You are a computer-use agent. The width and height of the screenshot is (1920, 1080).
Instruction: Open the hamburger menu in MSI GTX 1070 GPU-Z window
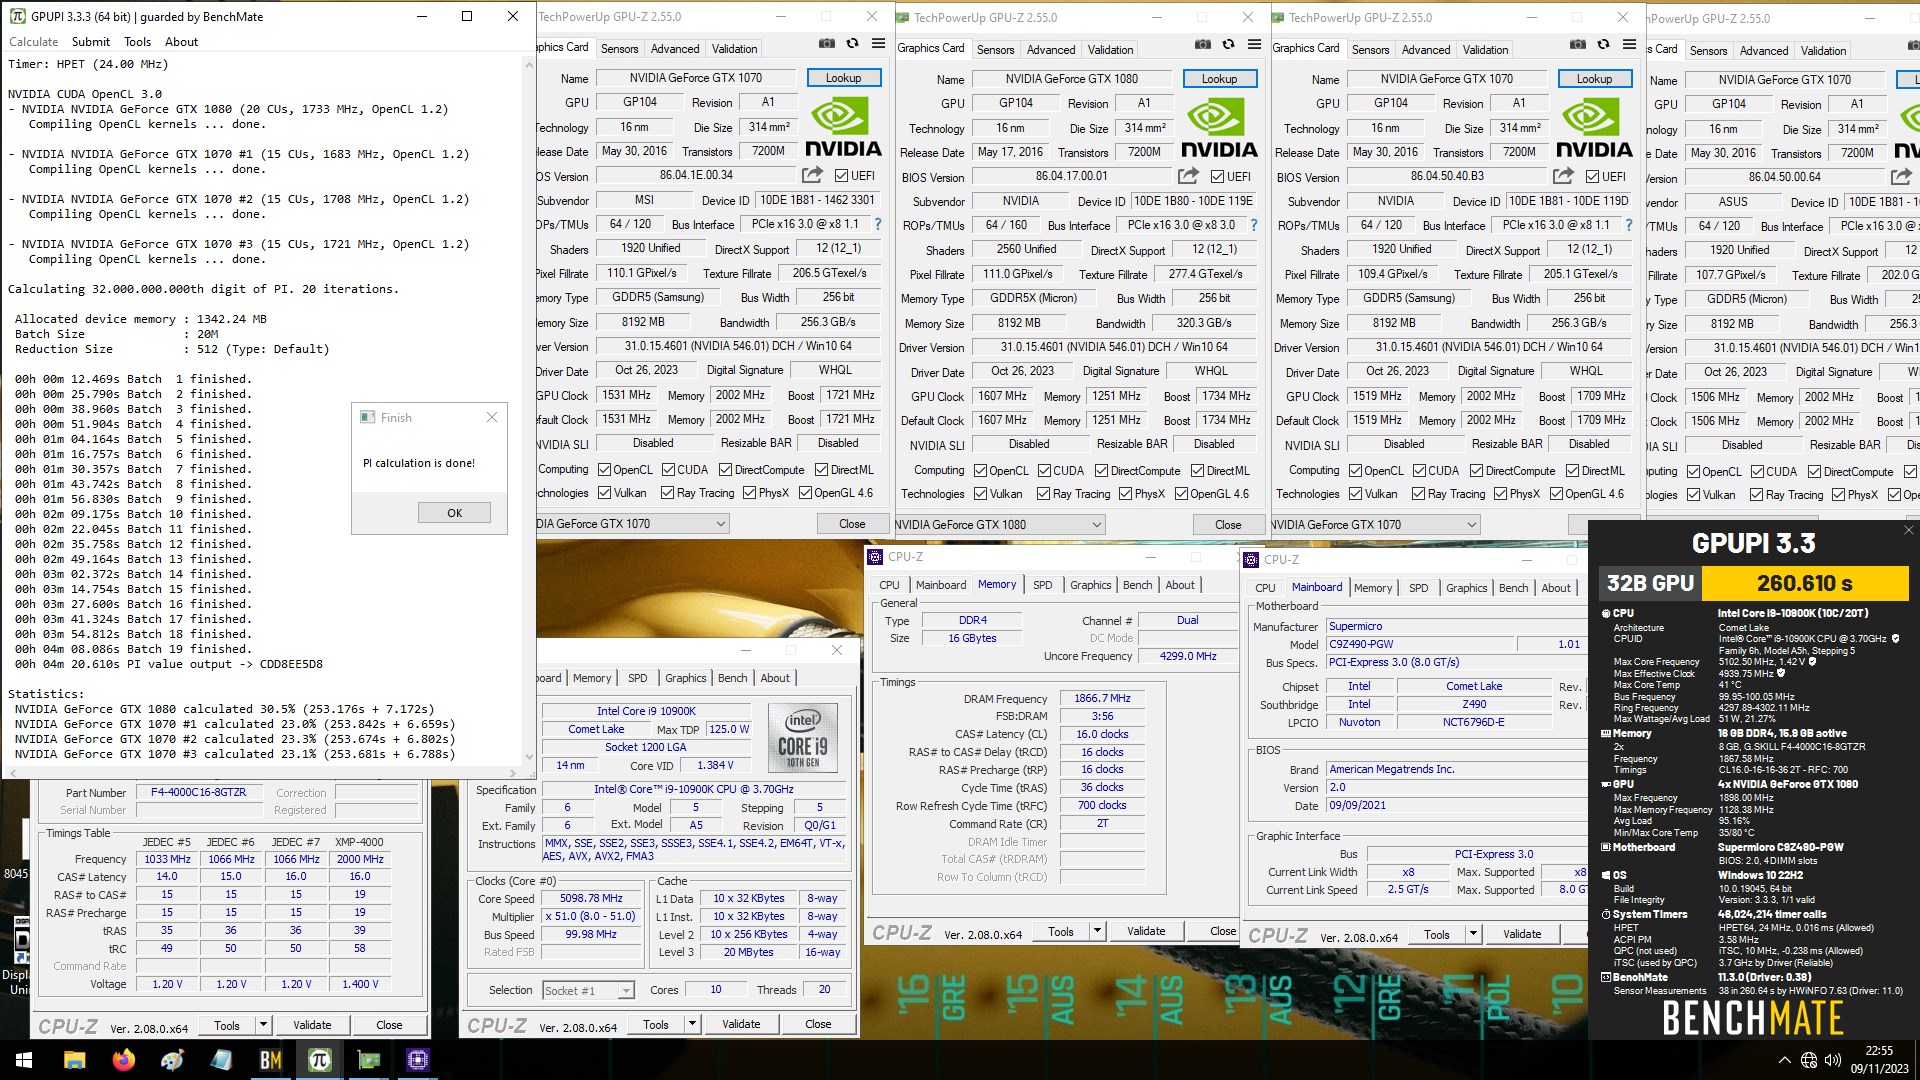click(x=878, y=44)
